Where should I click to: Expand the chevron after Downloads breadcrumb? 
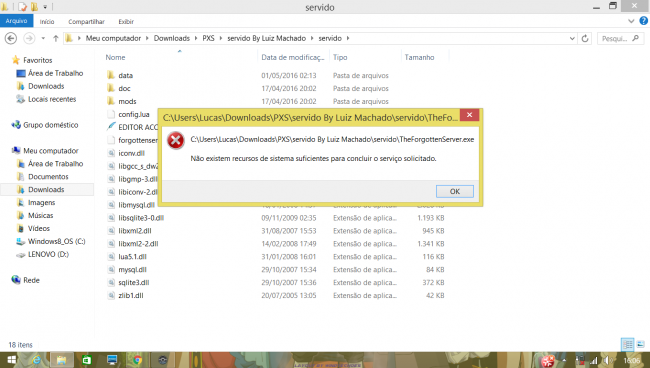click(x=196, y=38)
